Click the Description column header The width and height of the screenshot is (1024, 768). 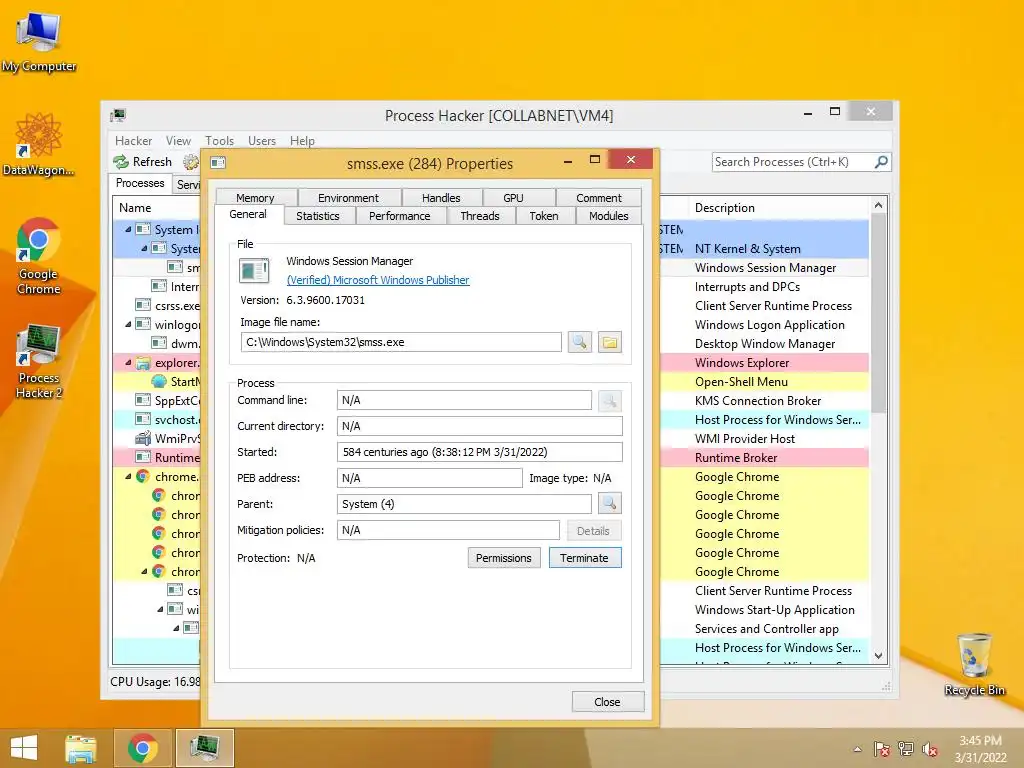pos(725,208)
